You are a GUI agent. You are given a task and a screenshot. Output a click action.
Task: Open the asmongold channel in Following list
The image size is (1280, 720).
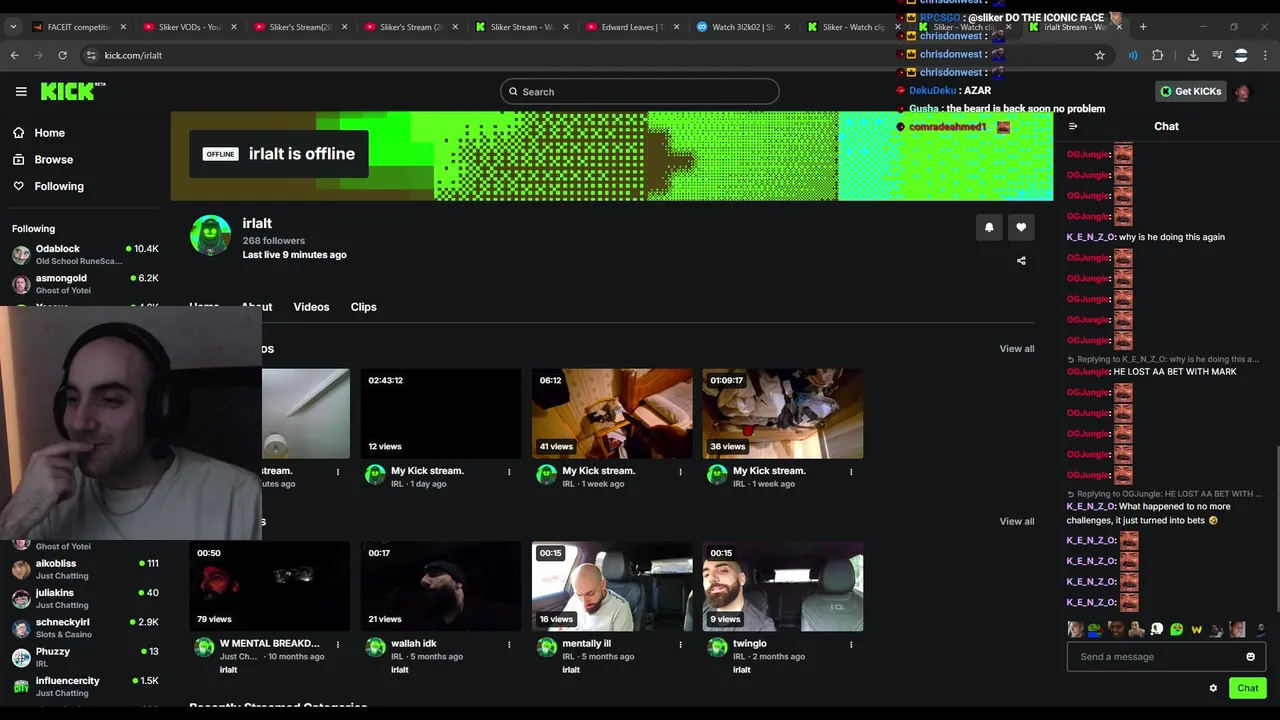(85, 284)
